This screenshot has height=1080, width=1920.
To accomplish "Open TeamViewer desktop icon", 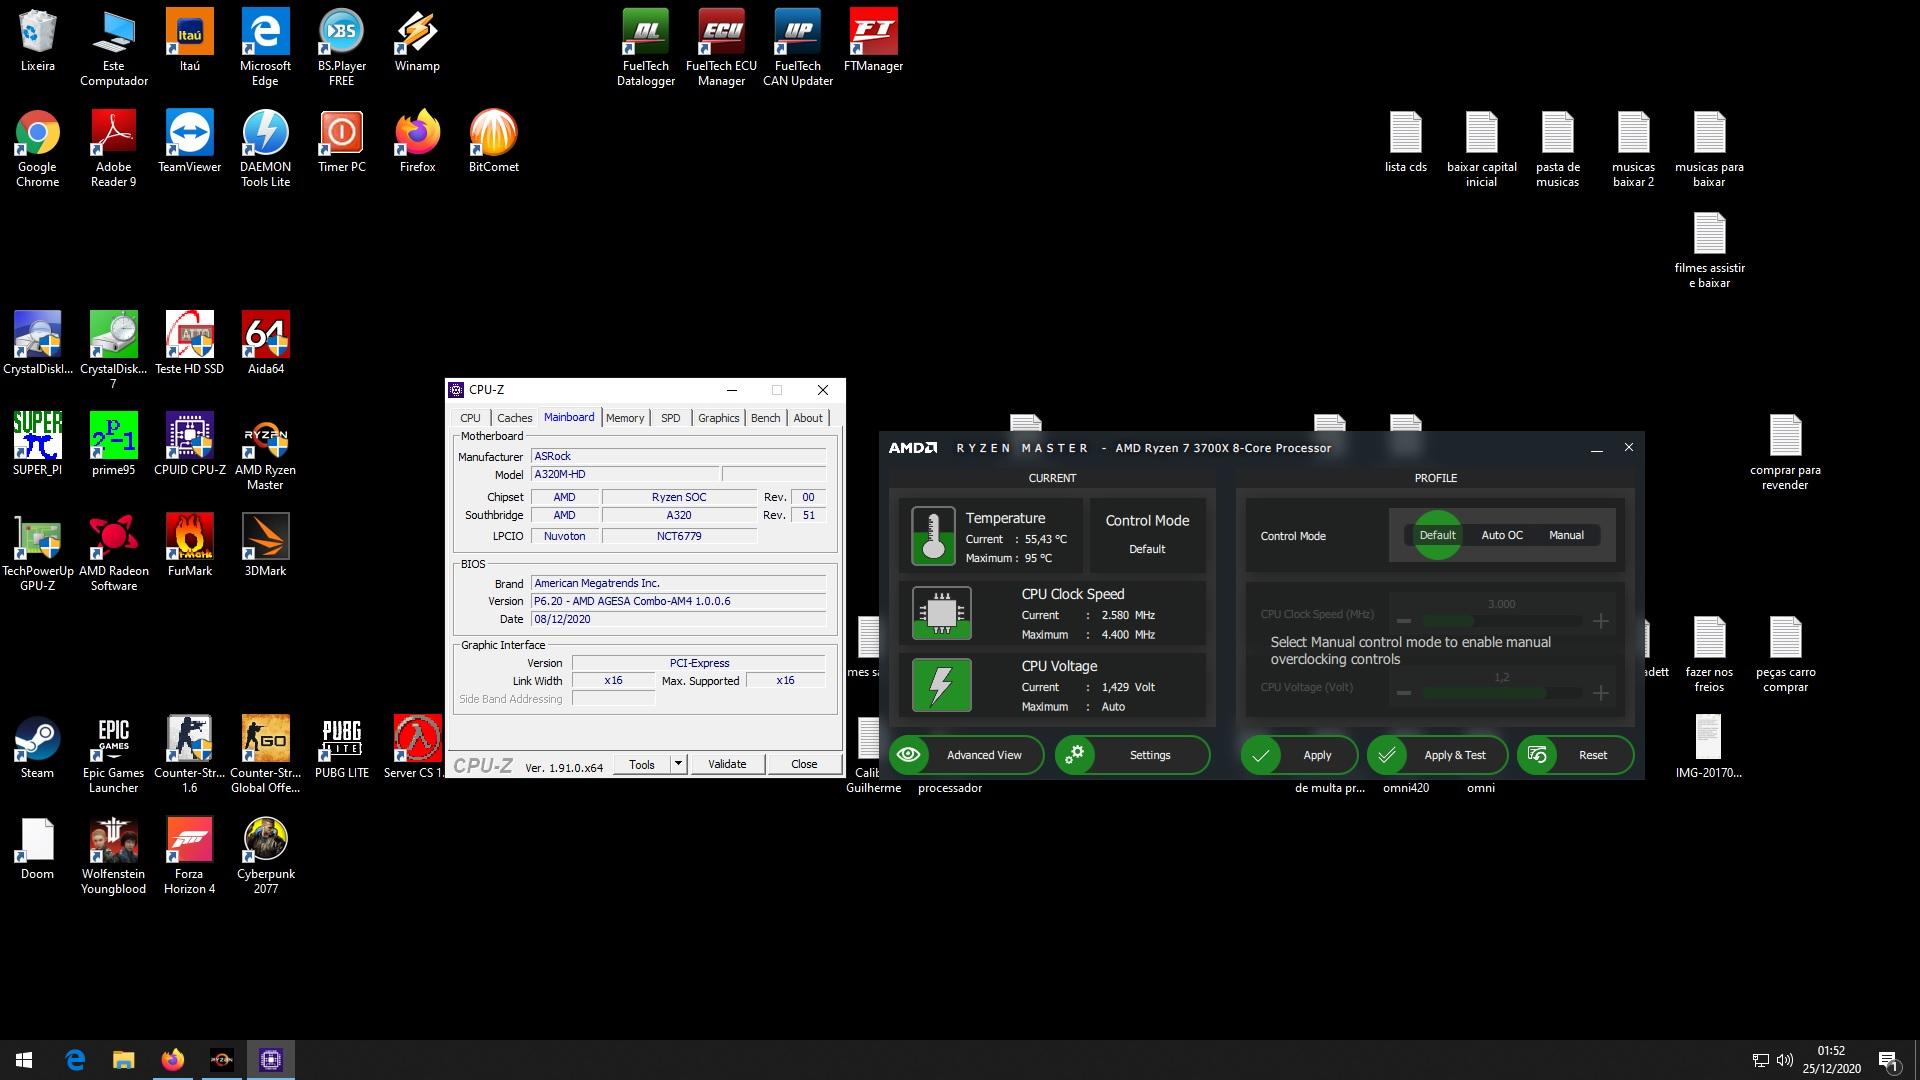I will pos(189,141).
